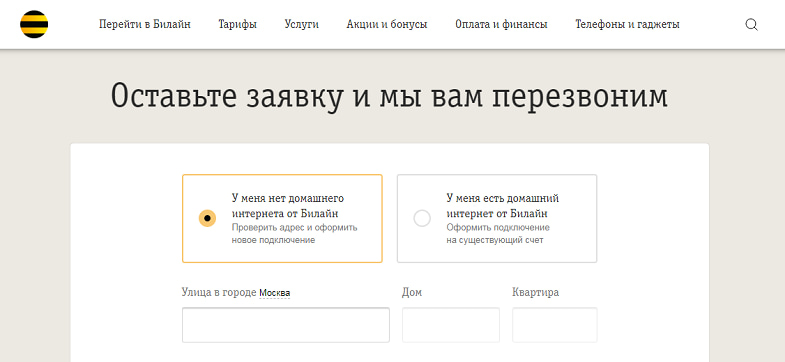Go to the Услуги menu item
The image size is (785, 362).
(301, 24)
